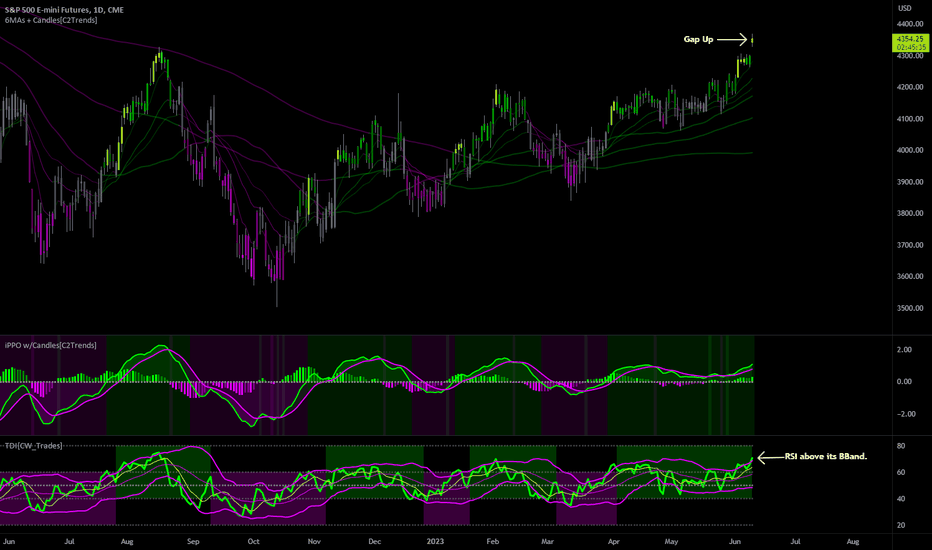This screenshot has width=932, height=550.
Task: Click the Gap Up text annotation
Action: 698,39
